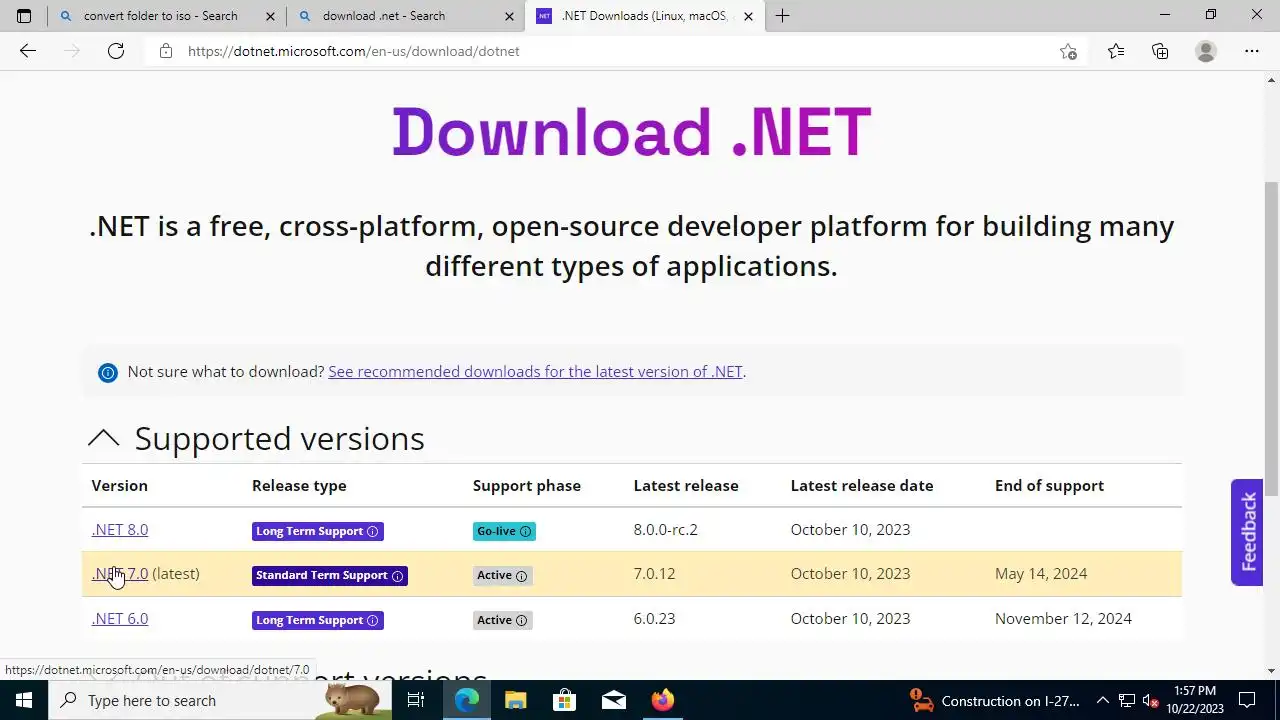
Task: Click the Active info icon for .NET 7.0
Action: 521,576
